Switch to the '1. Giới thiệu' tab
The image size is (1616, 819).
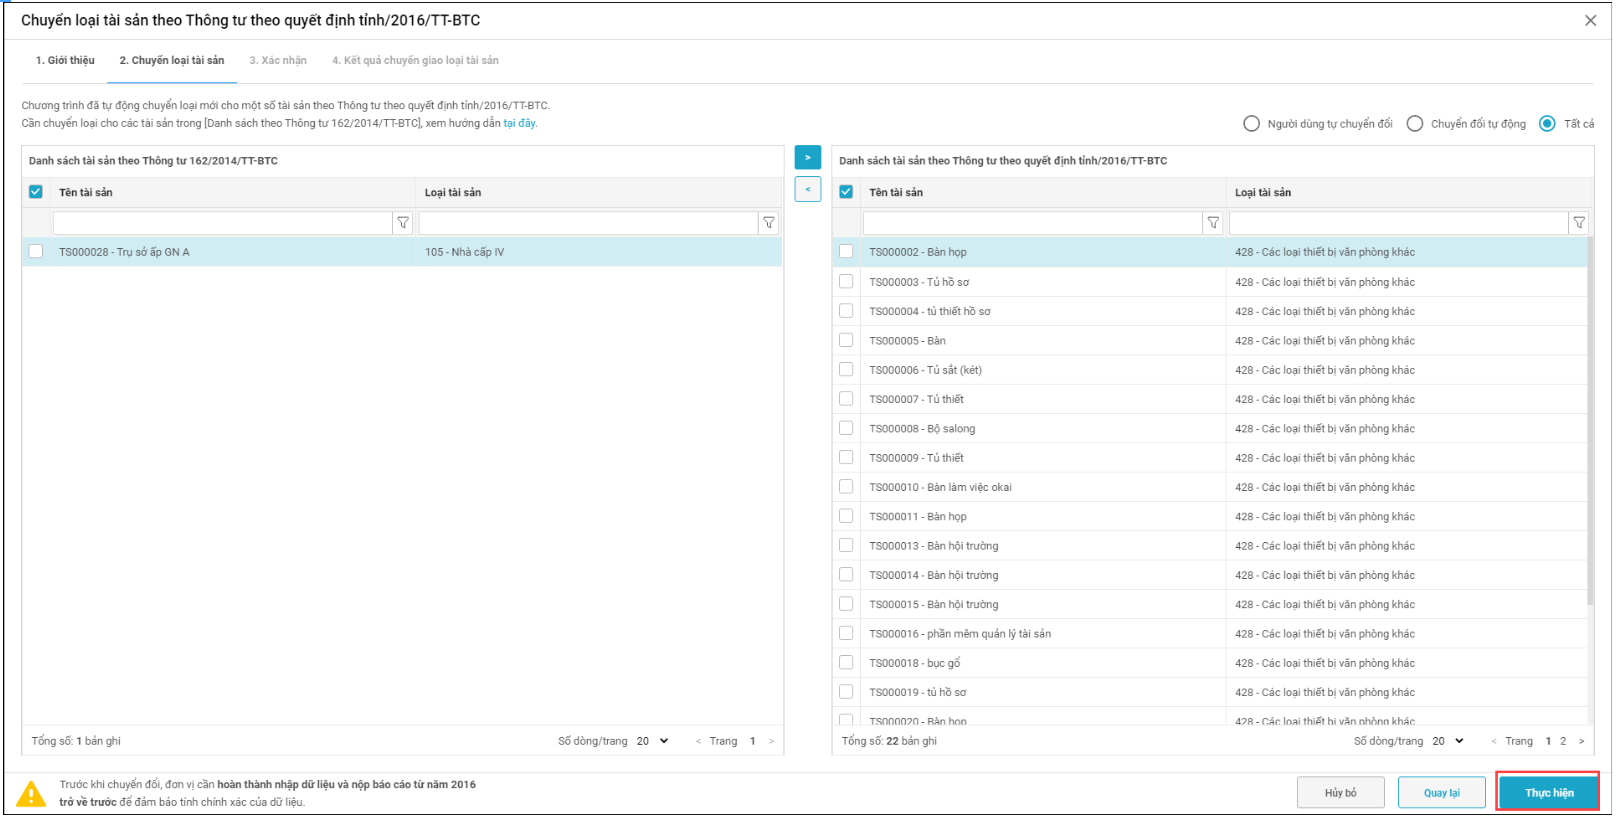click(65, 61)
